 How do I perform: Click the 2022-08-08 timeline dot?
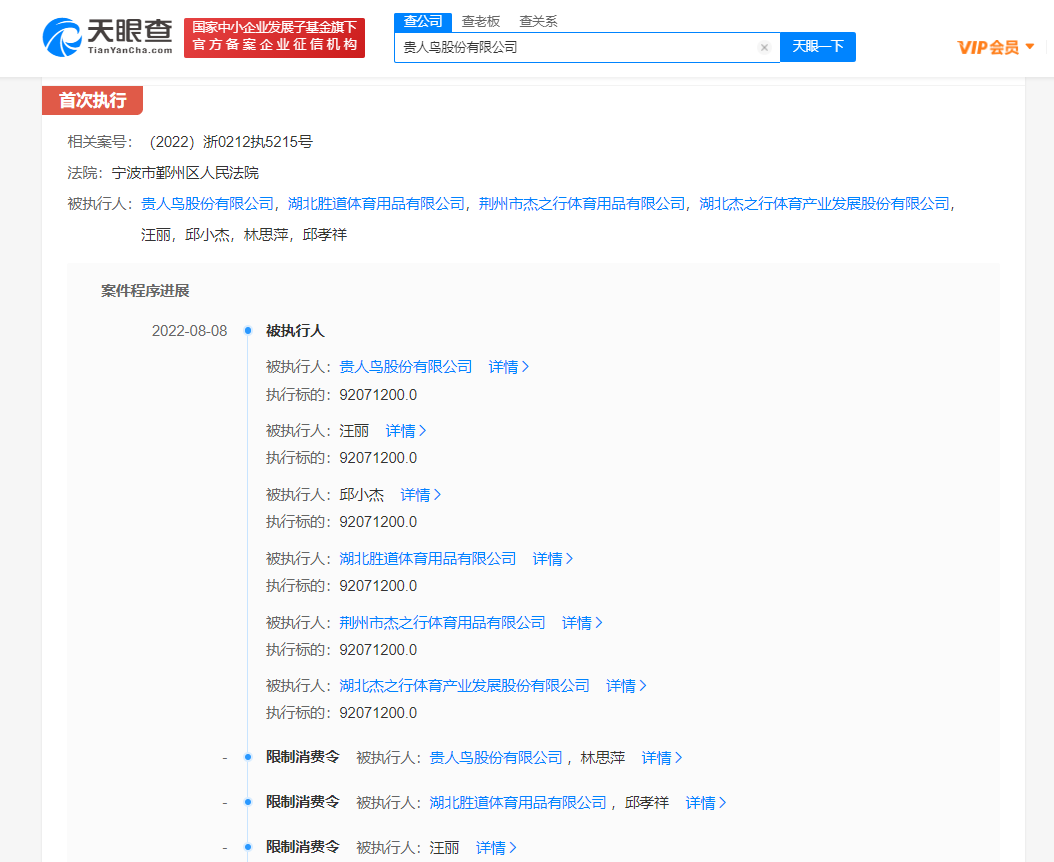[x=248, y=330]
